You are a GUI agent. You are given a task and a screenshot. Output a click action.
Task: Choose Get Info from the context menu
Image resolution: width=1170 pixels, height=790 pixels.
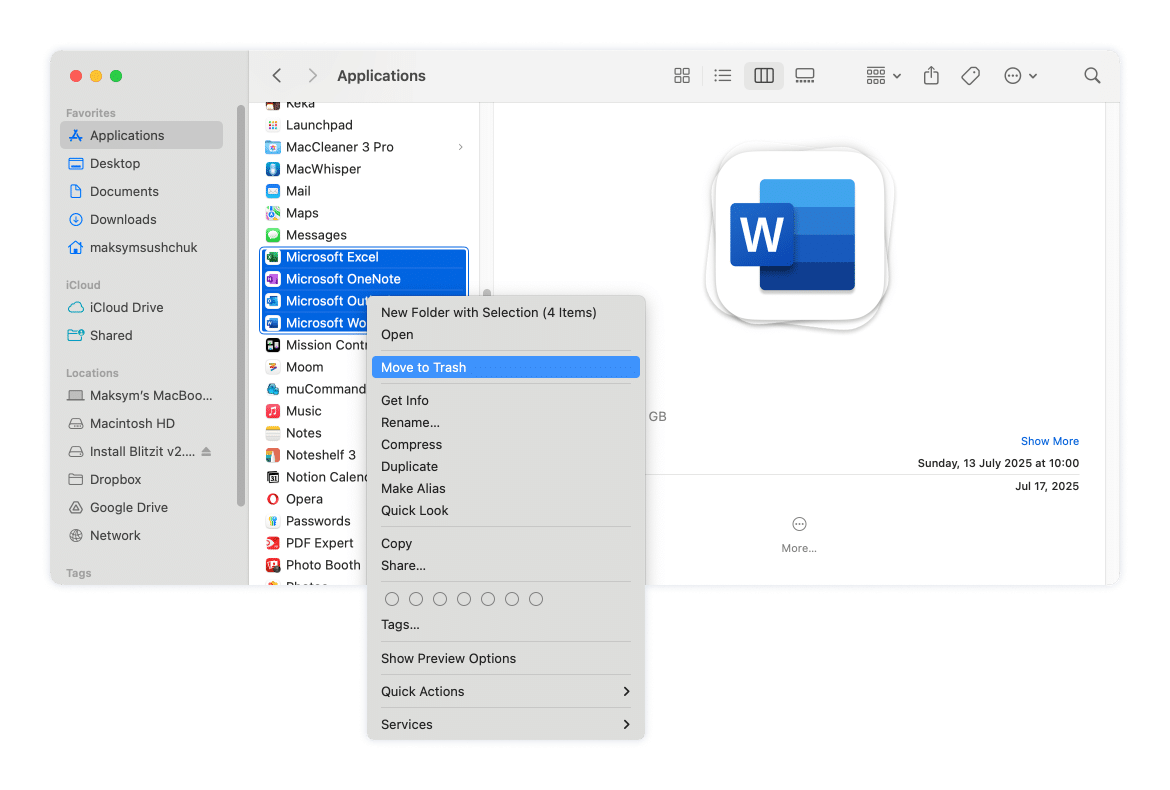pos(506,401)
